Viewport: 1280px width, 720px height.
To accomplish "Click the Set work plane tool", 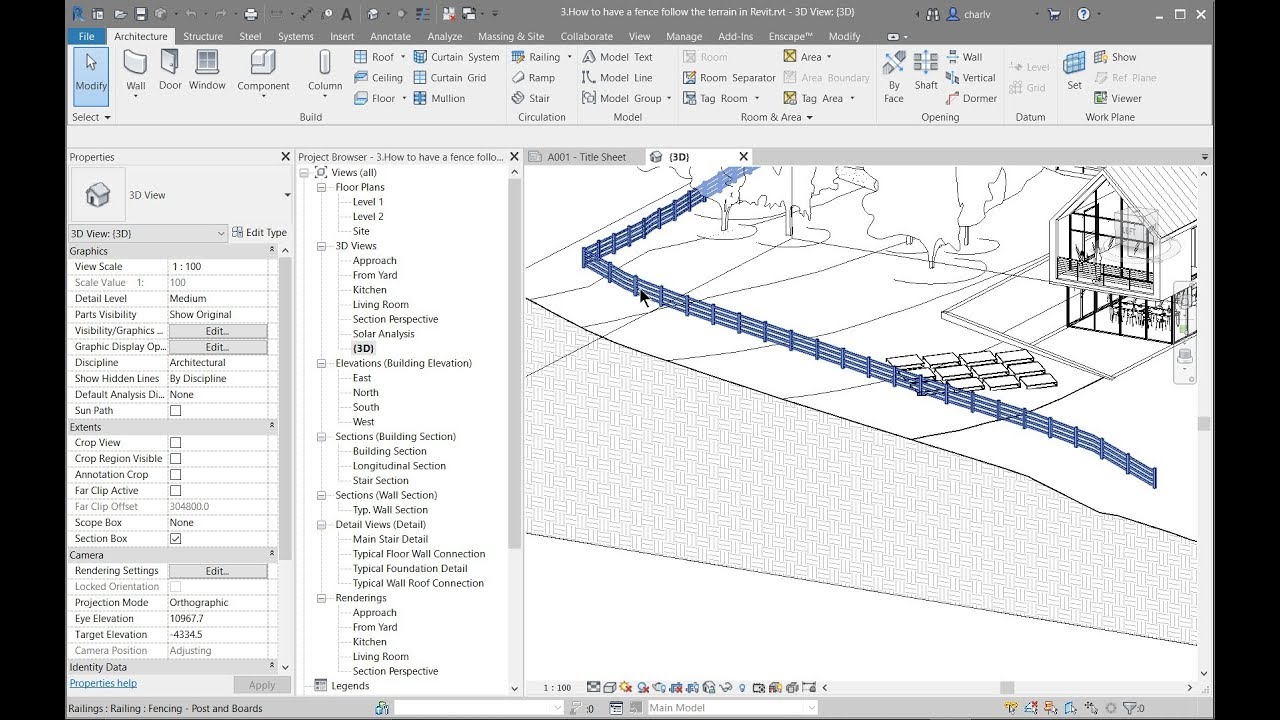I will pyautogui.click(x=1074, y=70).
